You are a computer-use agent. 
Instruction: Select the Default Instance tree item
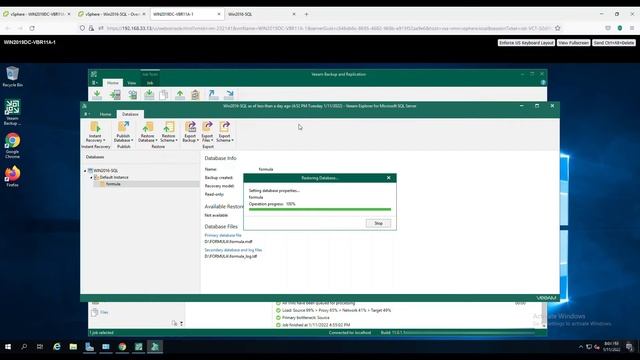(114, 178)
